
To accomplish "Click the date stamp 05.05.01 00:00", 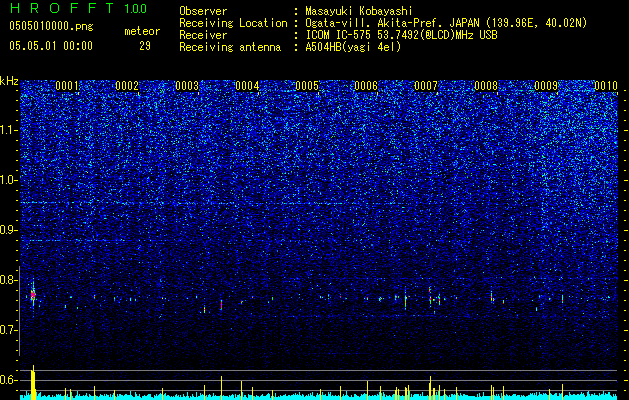I will 51,46.
